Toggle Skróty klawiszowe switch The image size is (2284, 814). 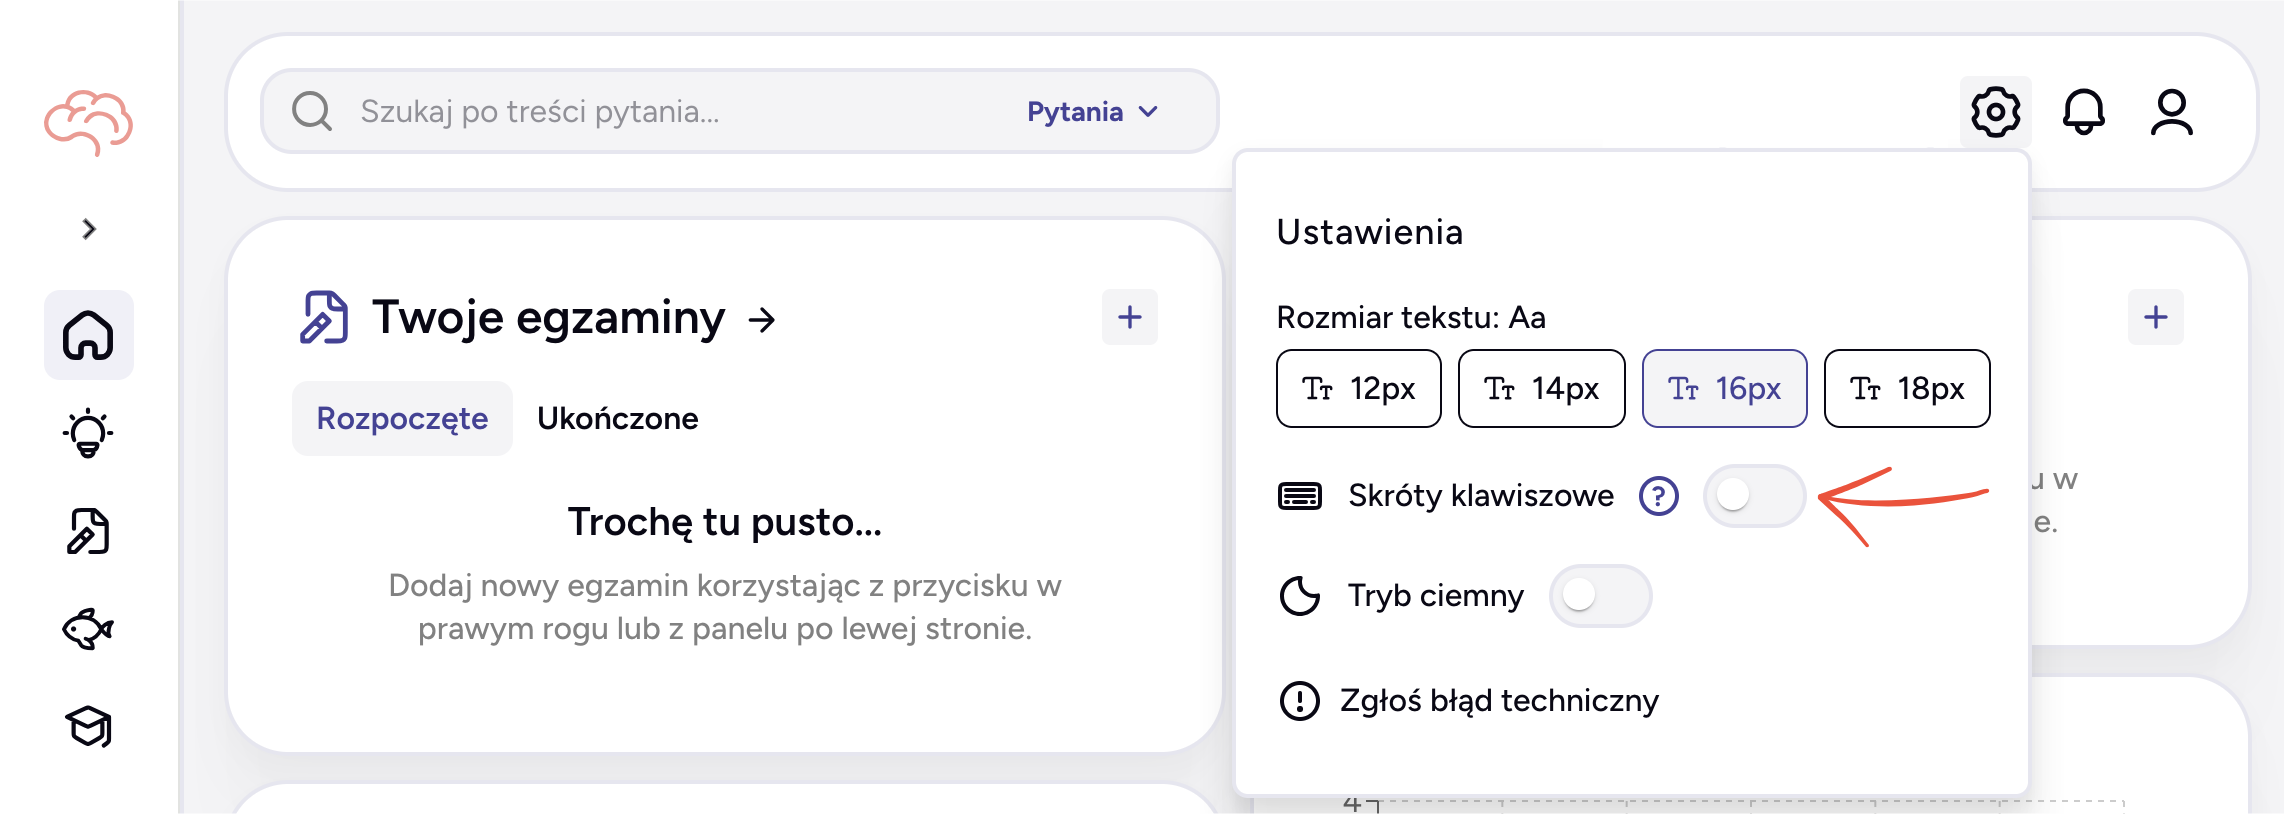(1754, 495)
